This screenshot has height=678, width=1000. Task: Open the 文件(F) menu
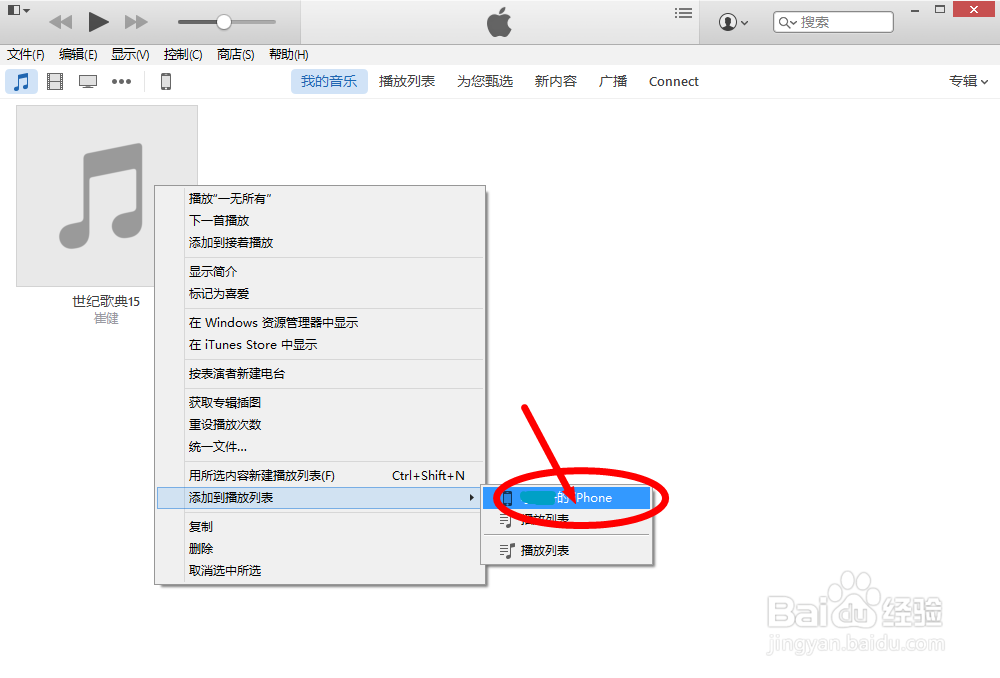point(26,55)
